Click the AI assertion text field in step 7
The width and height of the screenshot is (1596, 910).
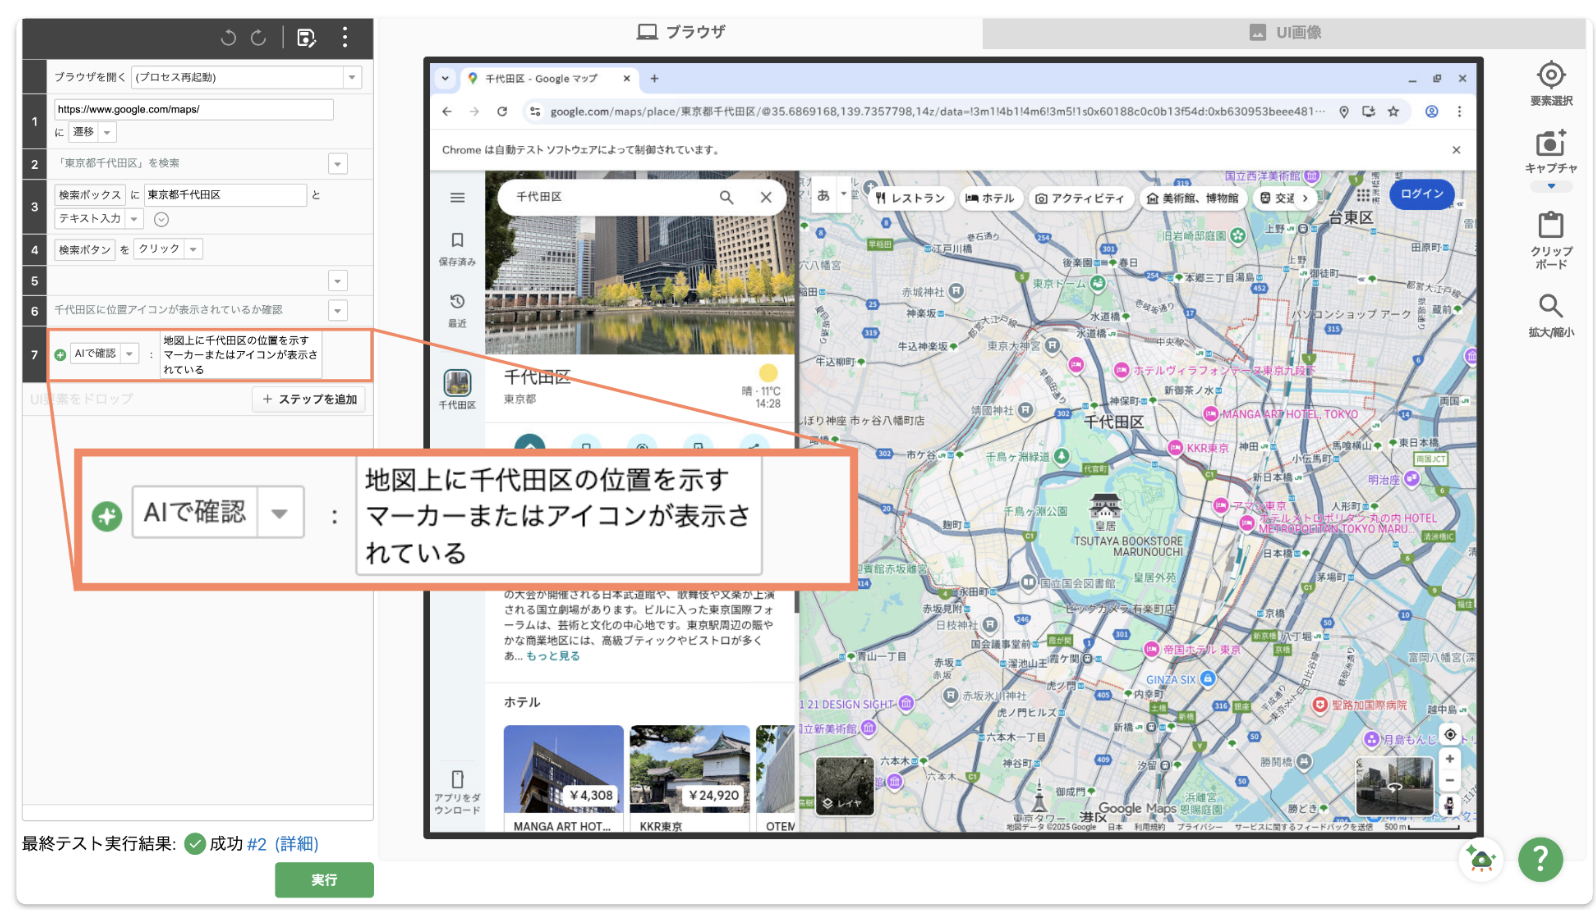tap(240, 355)
